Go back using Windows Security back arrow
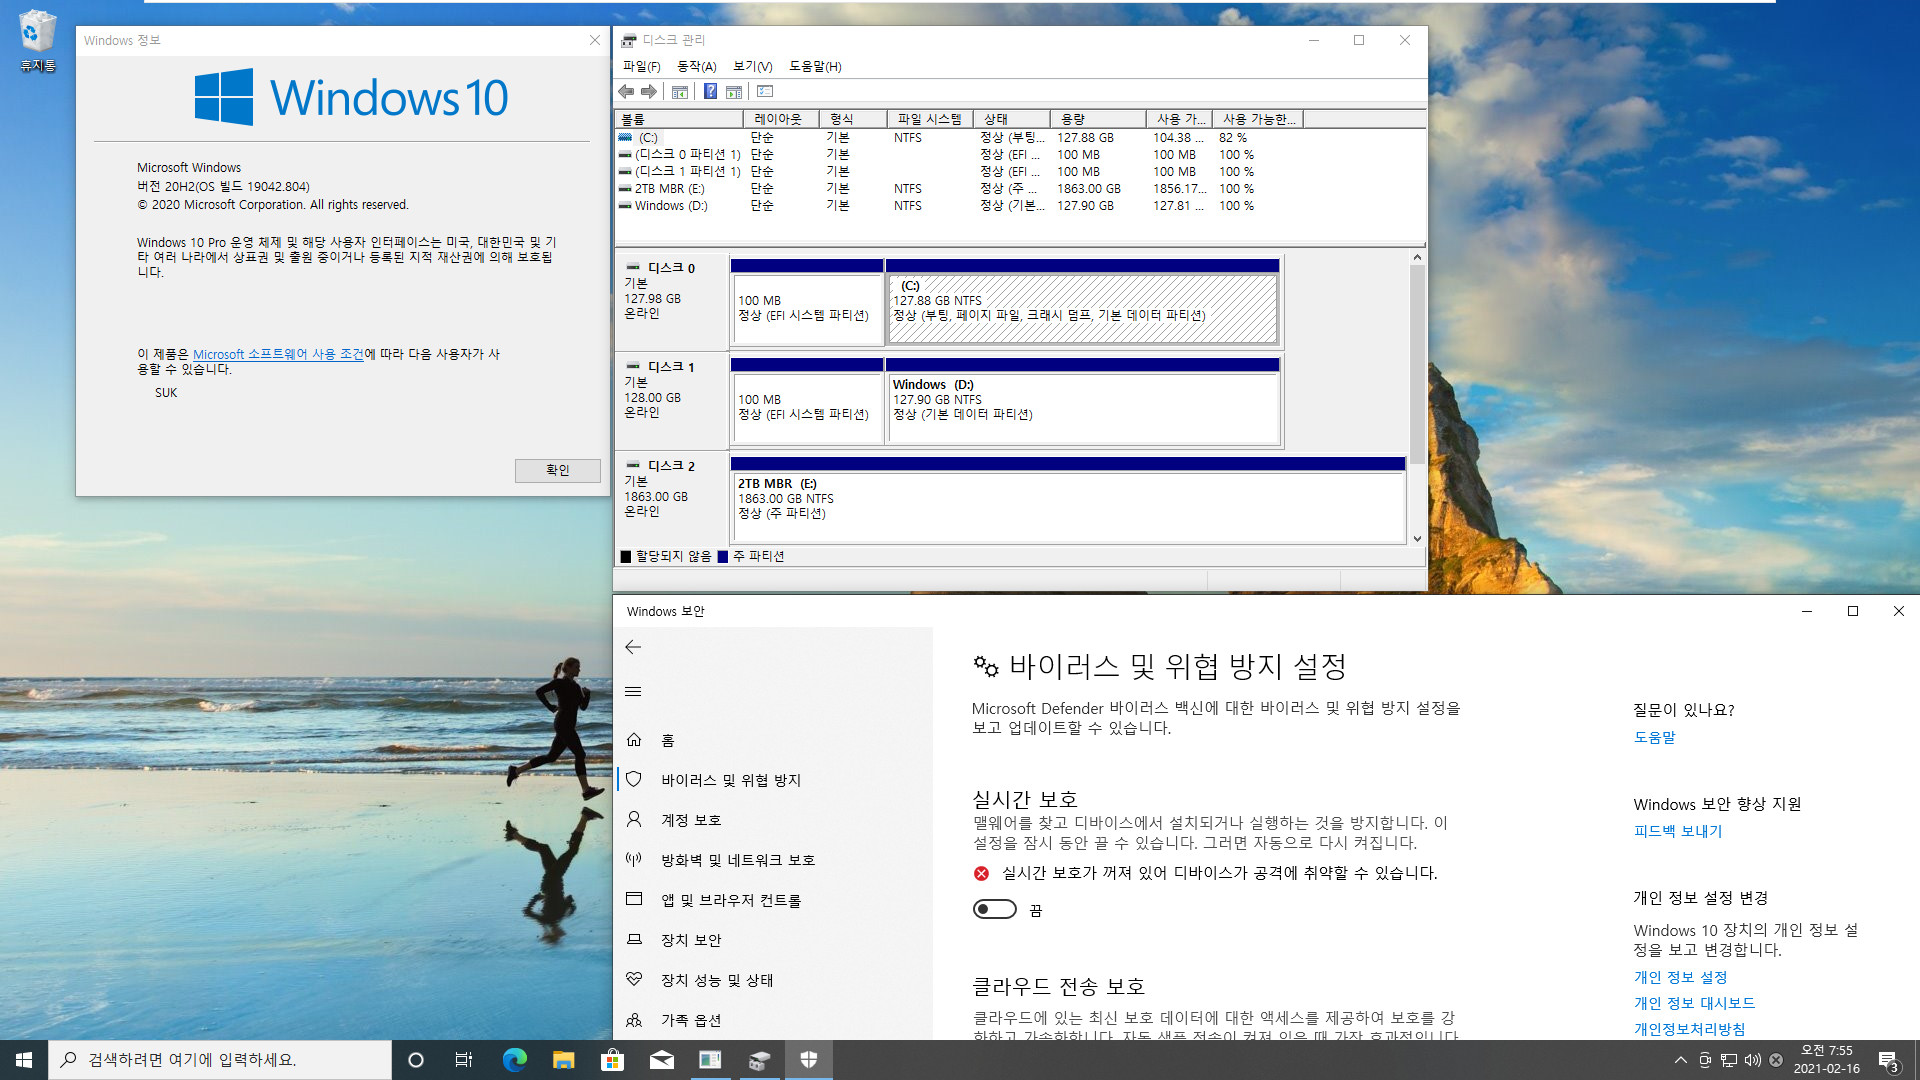Screen dimensions: 1920x1080 pos(633,647)
